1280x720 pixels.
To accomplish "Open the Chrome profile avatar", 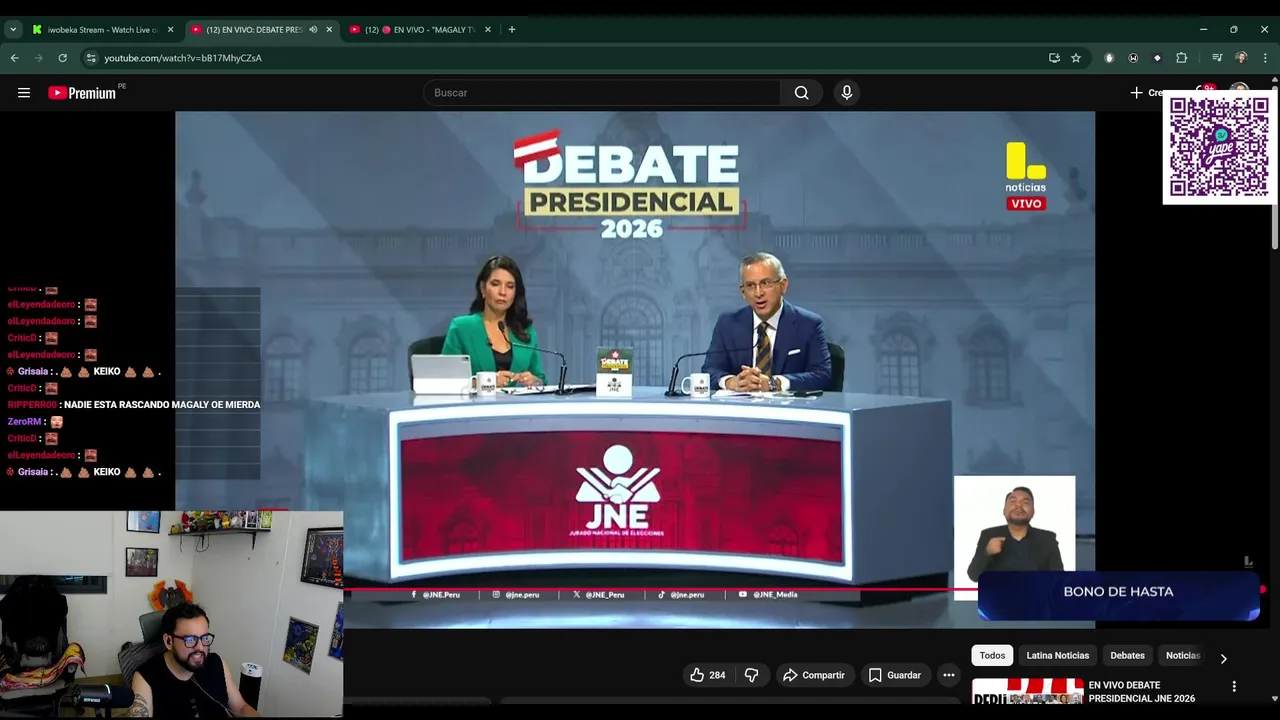I will (x=1241, y=58).
